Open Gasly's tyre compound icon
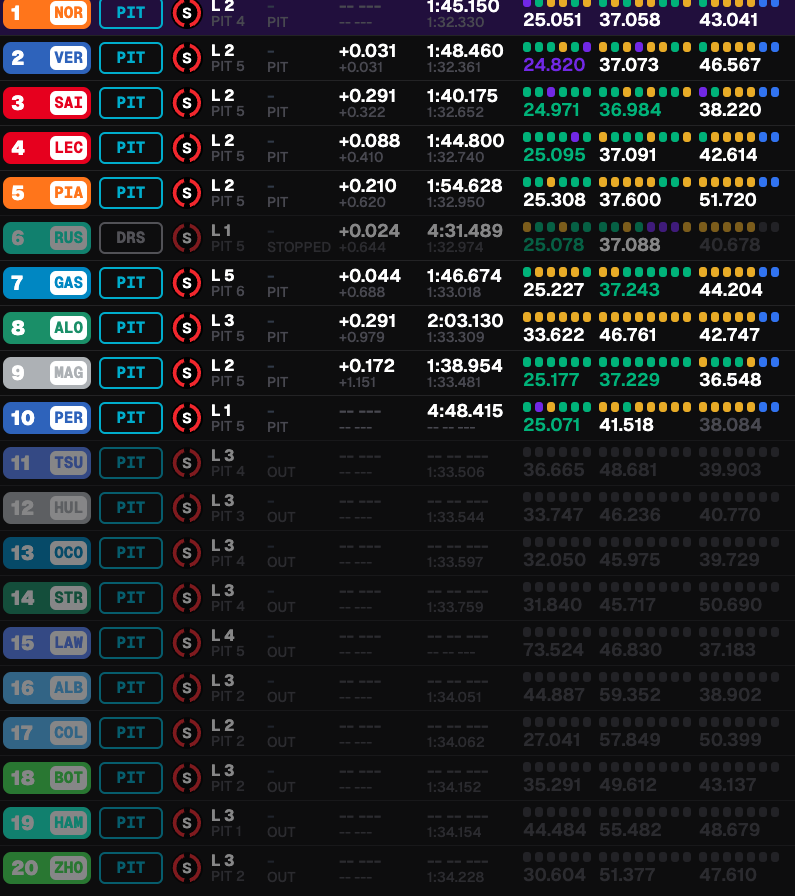This screenshot has width=795, height=896. click(x=186, y=283)
